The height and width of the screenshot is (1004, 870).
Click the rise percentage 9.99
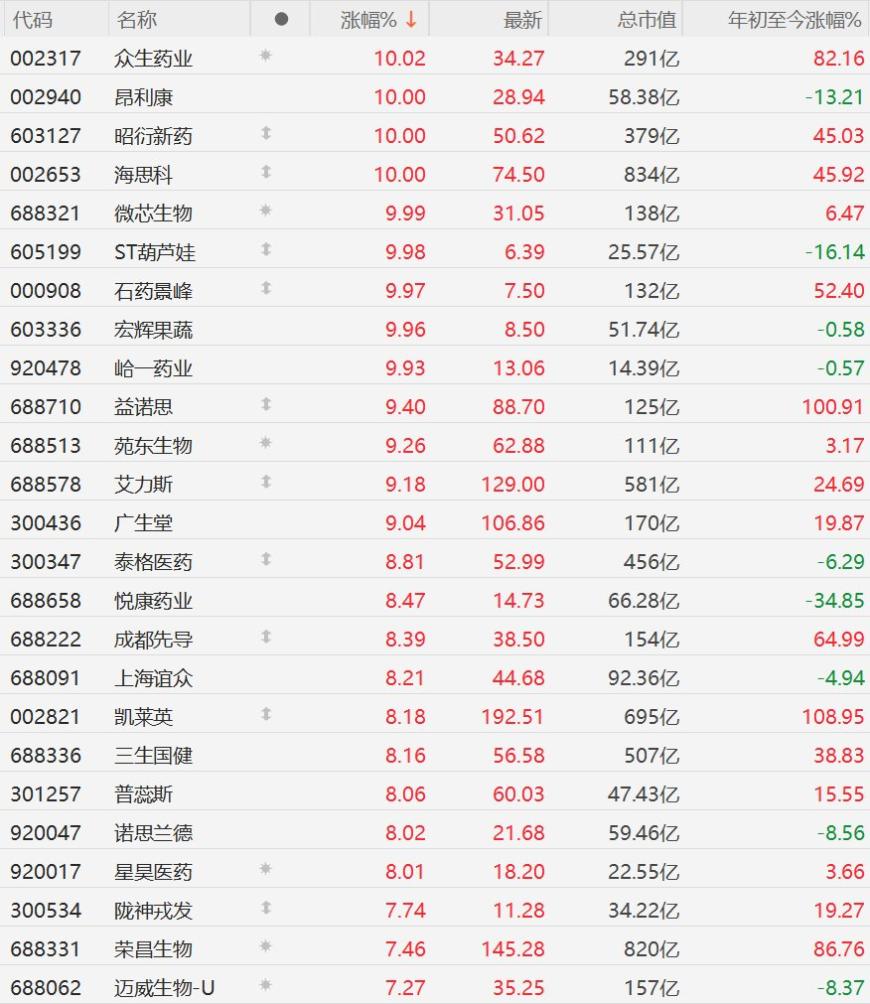tap(405, 213)
